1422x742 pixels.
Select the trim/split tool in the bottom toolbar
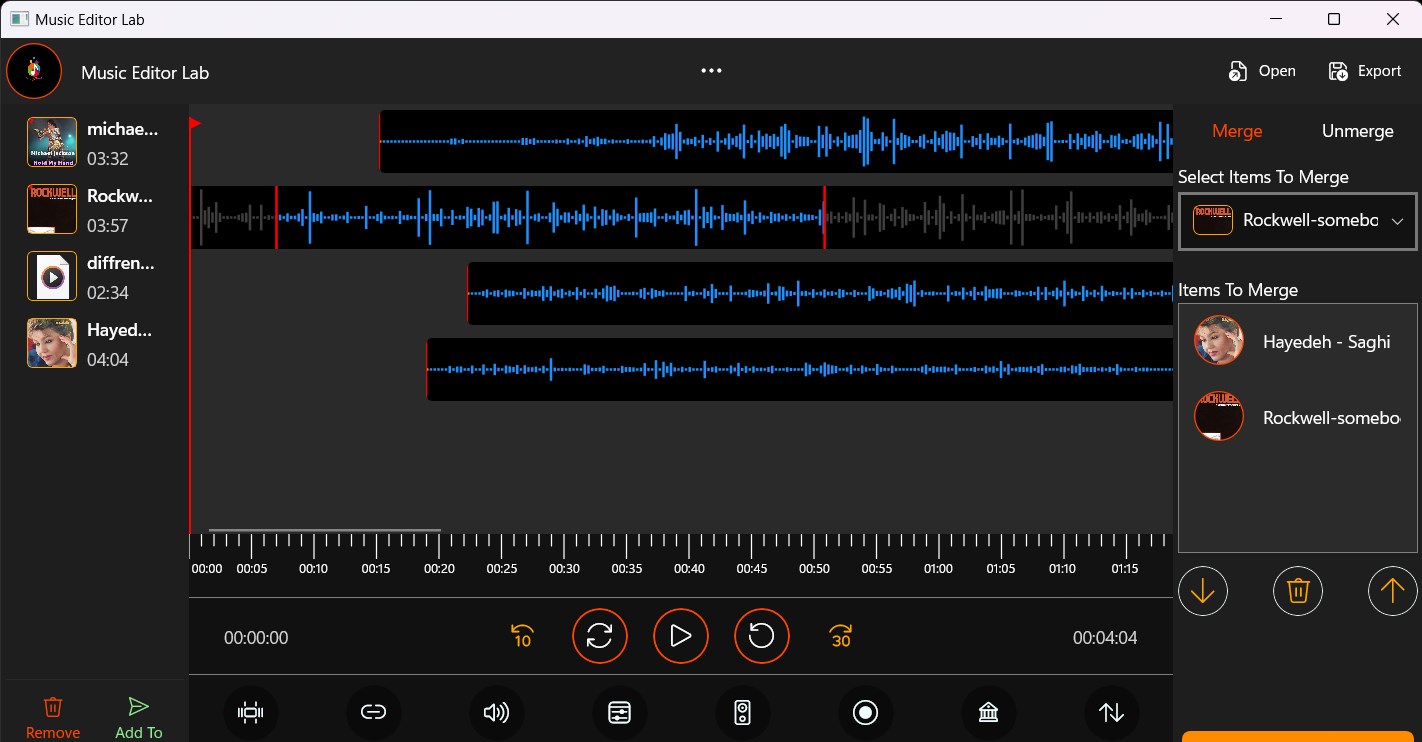point(250,712)
